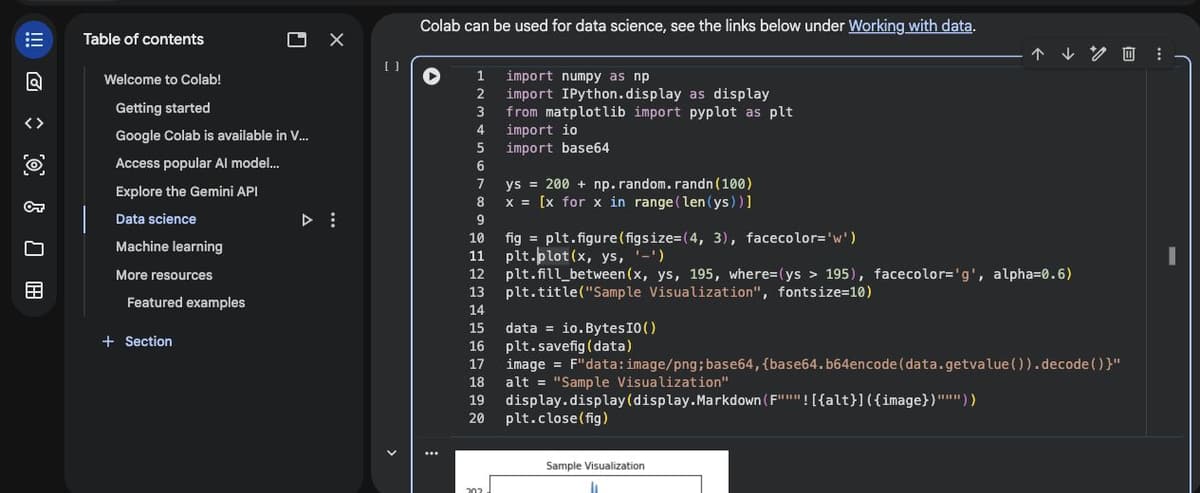
Task: Jump to Getting started section
Action: click(163, 108)
